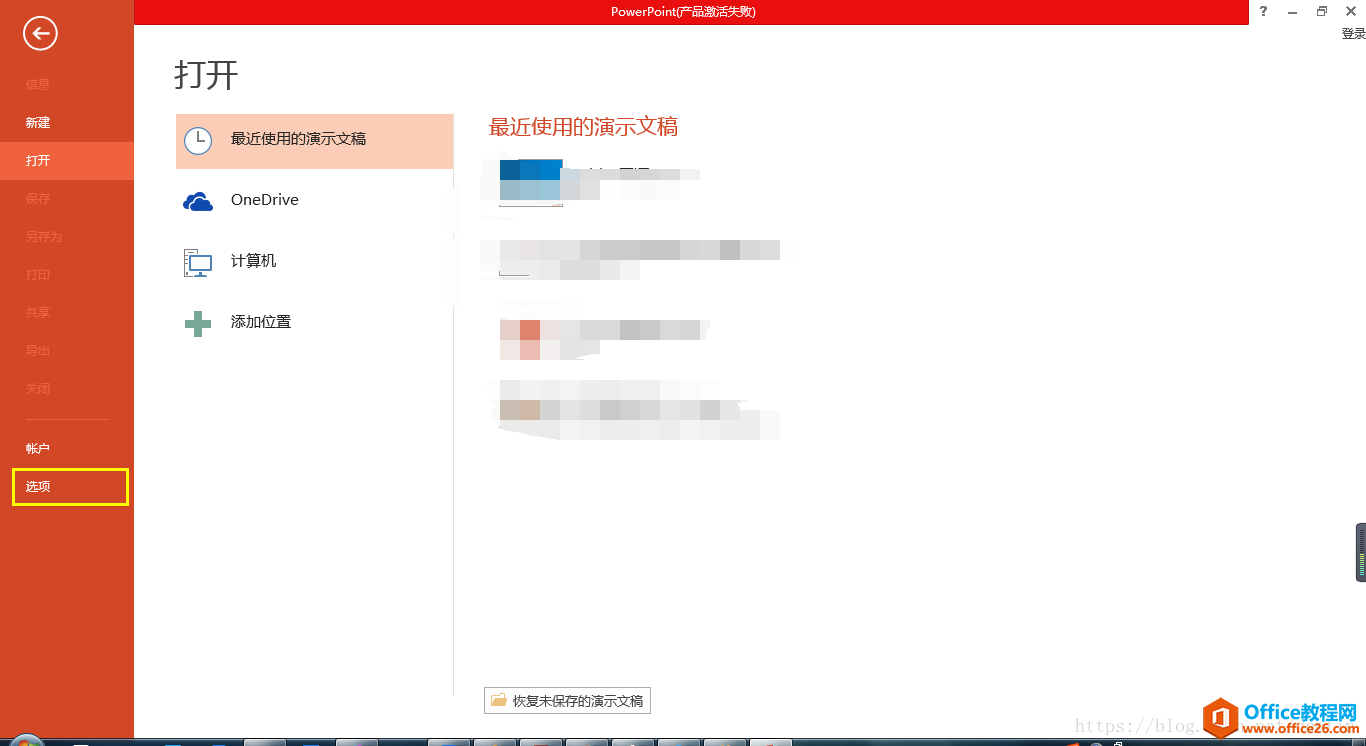The image size is (1366, 746).
Task: Open the 共享 sharing options
Action: pyautogui.click(x=37, y=312)
